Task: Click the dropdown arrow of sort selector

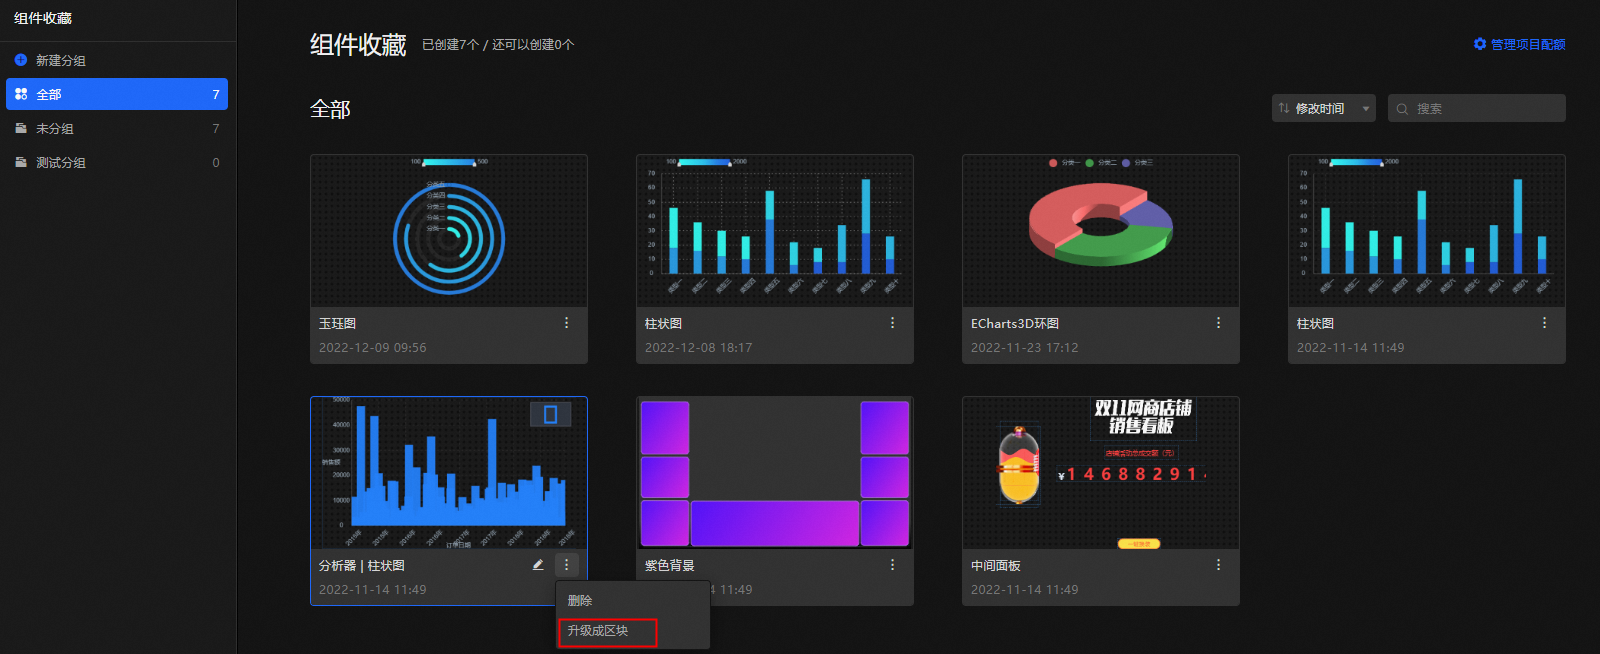Action: [1366, 109]
